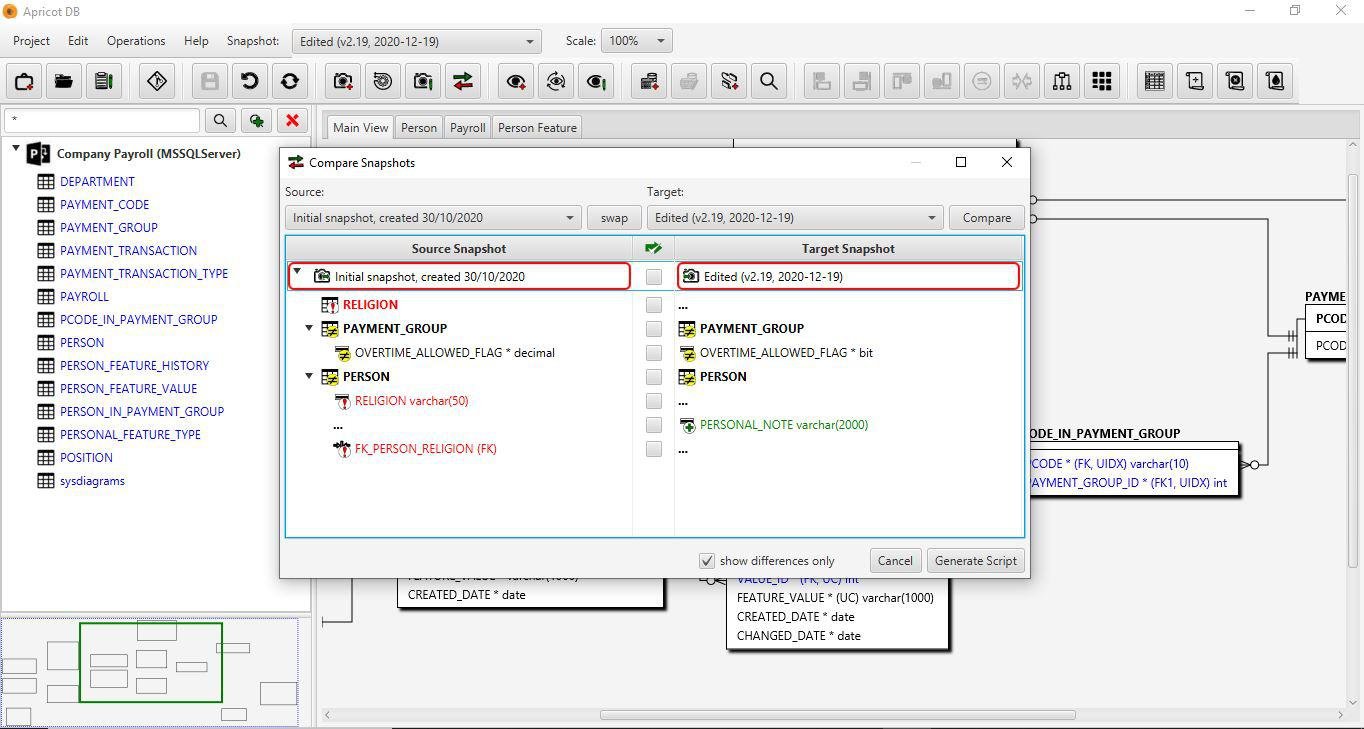
Task: Click the undo arrow toolbar icon
Action: pos(250,81)
